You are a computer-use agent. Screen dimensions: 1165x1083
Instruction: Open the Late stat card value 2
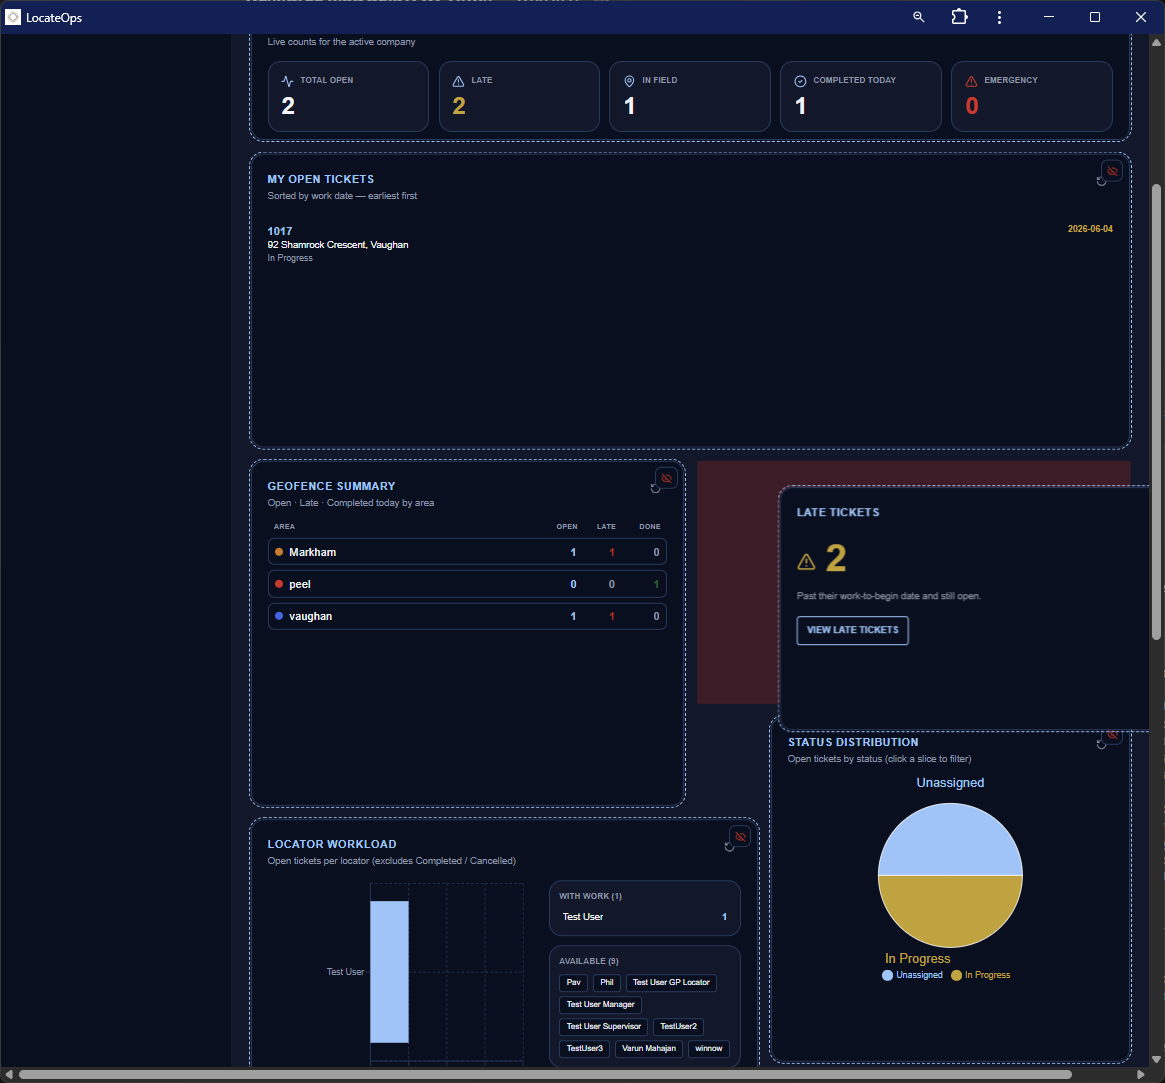459,106
